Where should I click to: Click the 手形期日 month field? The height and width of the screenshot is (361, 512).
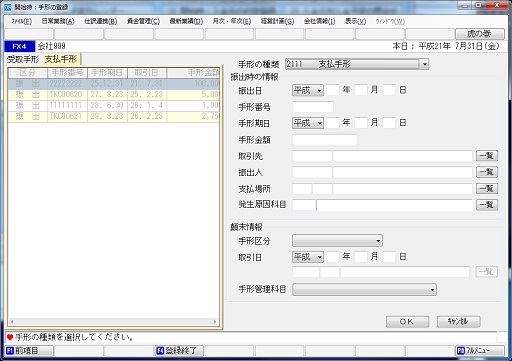[x=361, y=123]
